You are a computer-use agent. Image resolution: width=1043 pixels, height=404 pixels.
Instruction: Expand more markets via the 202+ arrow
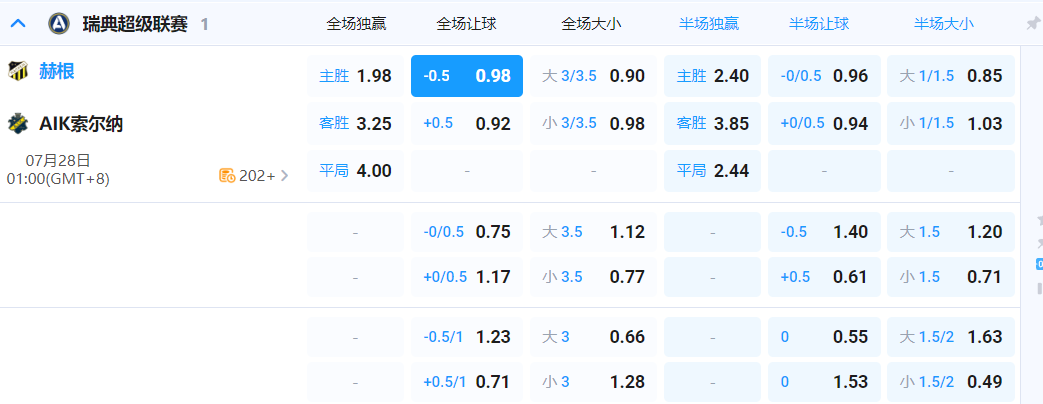coord(285,176)
